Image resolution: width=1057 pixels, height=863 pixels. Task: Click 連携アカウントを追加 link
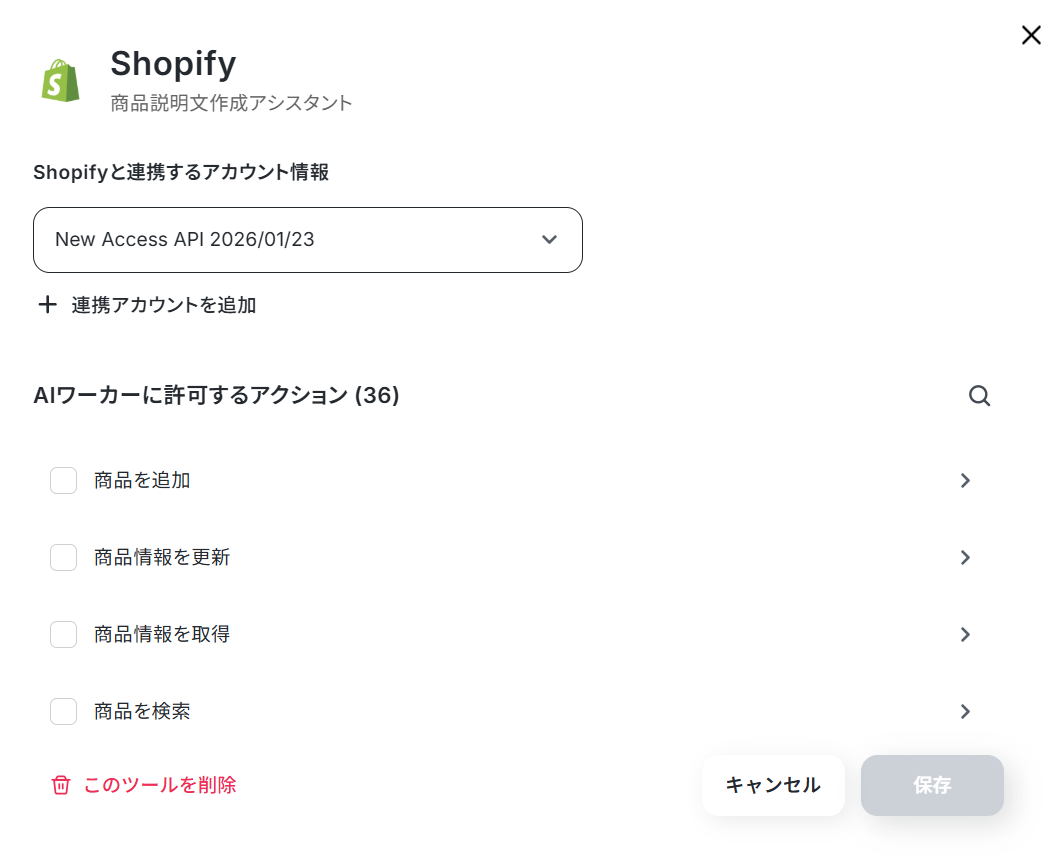[x=164, y=305]
